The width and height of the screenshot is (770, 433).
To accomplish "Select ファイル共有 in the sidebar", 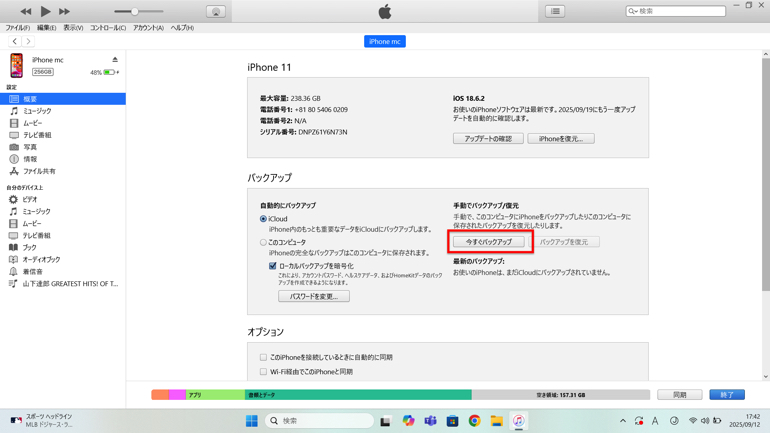I will point(39,171).
